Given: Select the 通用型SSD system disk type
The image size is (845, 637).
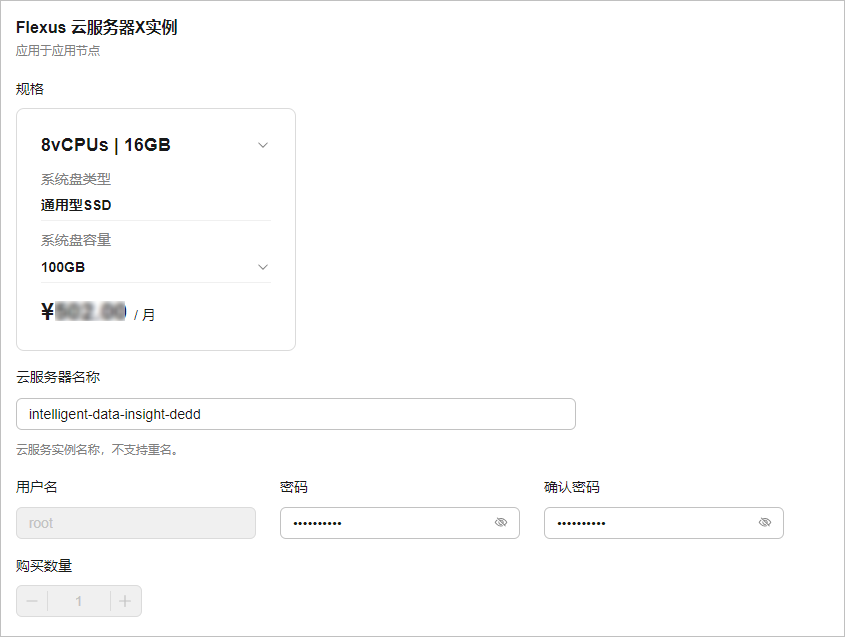Looking at the screenshot, I should 76,205.
